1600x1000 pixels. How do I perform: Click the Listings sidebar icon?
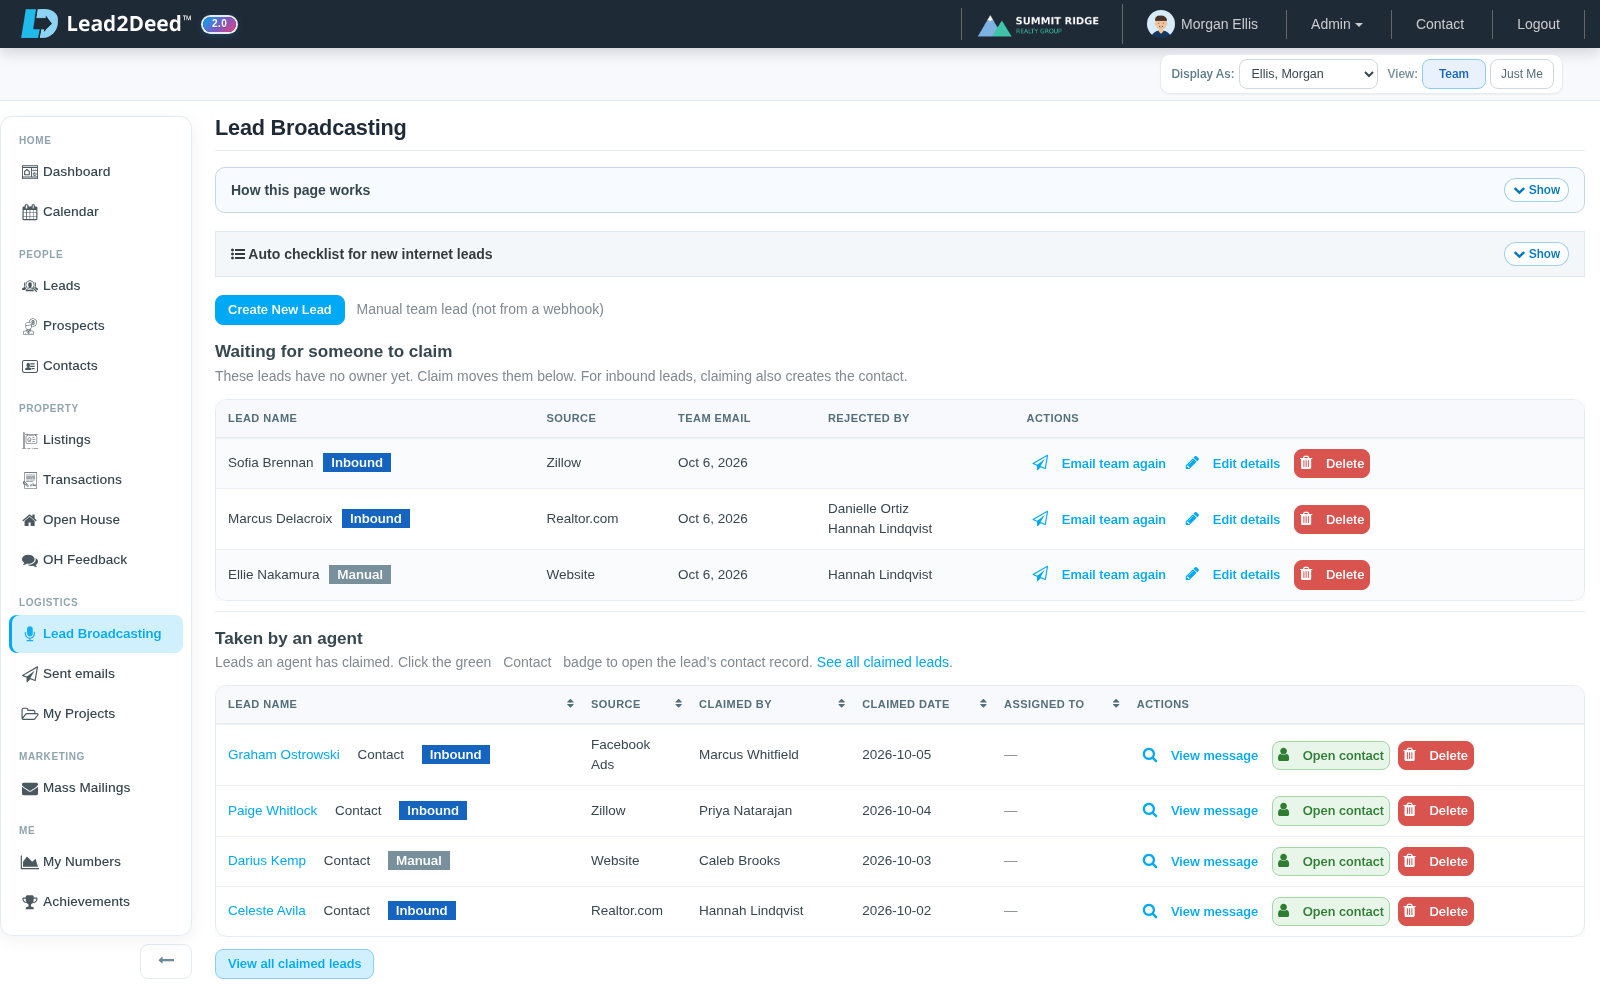click(x=30, y=440)
